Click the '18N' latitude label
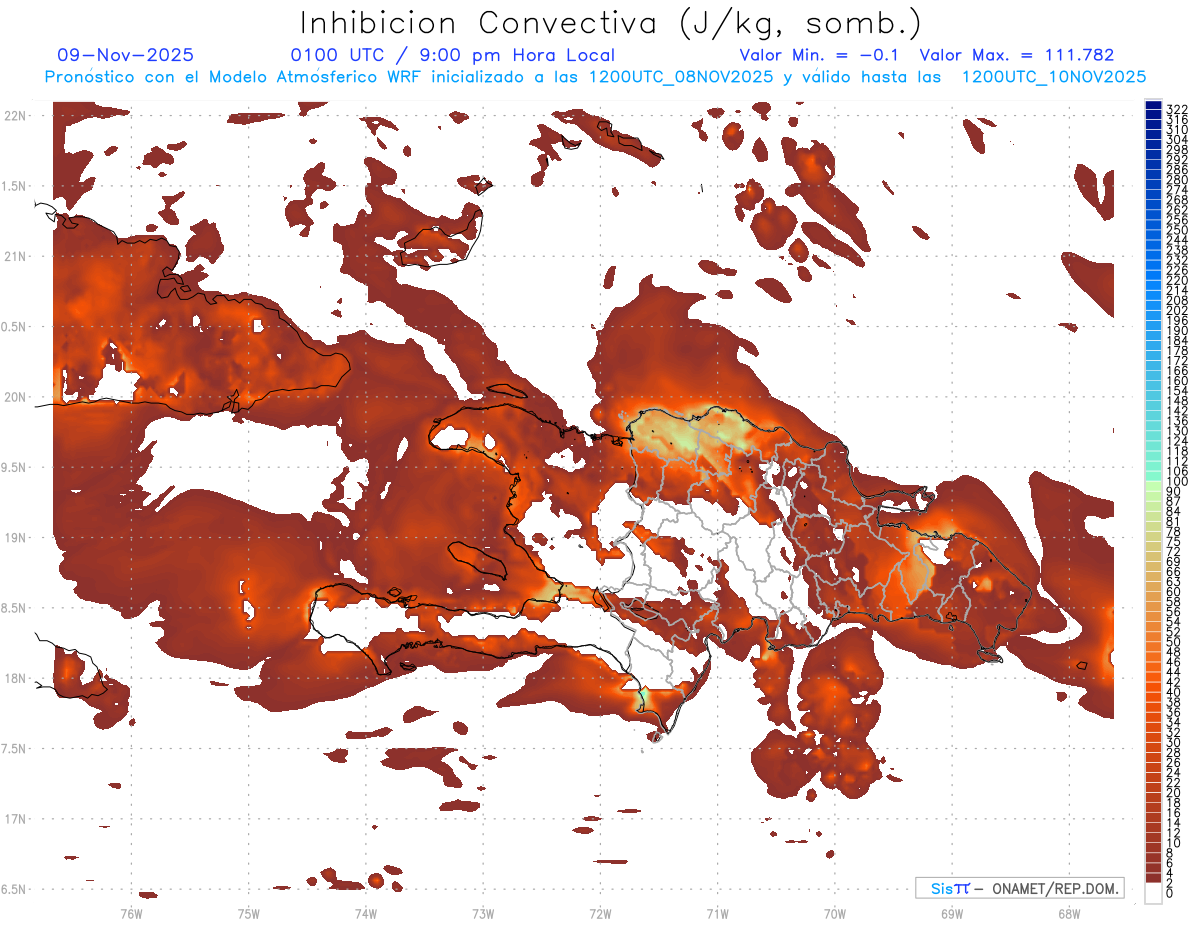The height and width of the screenshot is (927, 1200). 15,678
